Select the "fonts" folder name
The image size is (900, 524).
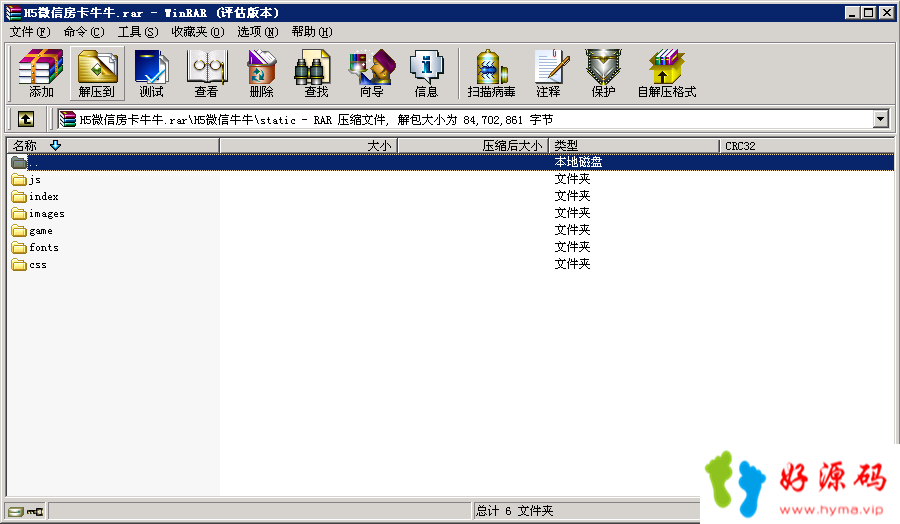[x=44, y=247]
